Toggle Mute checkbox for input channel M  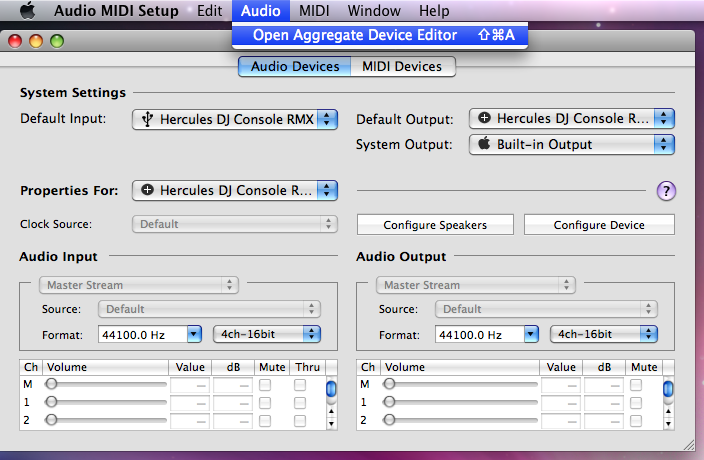265,384
